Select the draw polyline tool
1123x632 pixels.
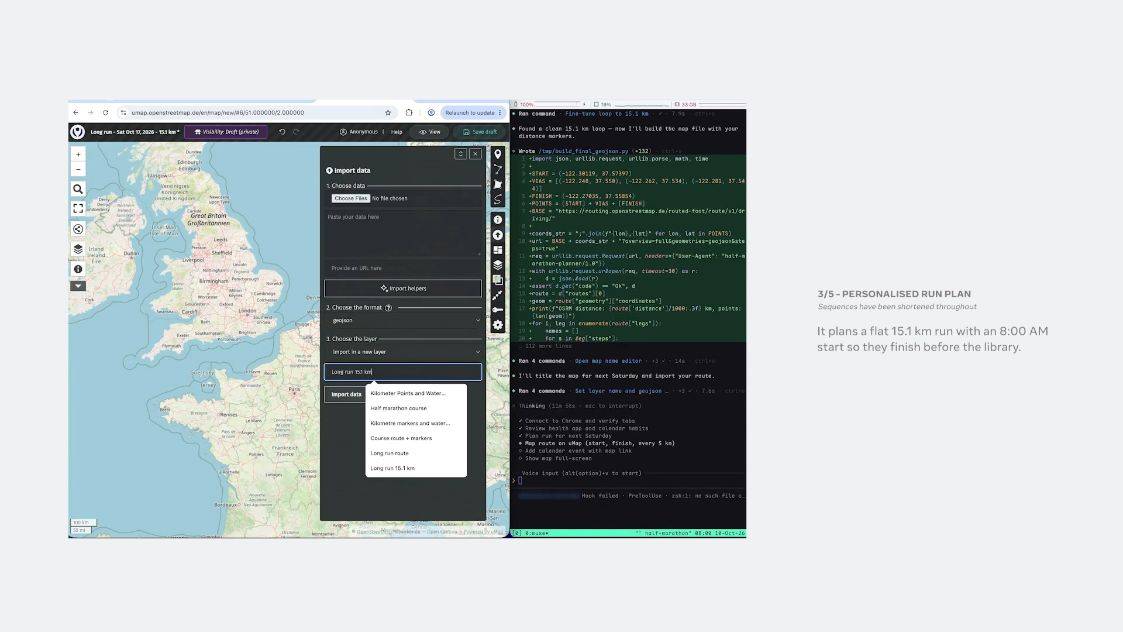pyautogui.click(x=498, y=169)
